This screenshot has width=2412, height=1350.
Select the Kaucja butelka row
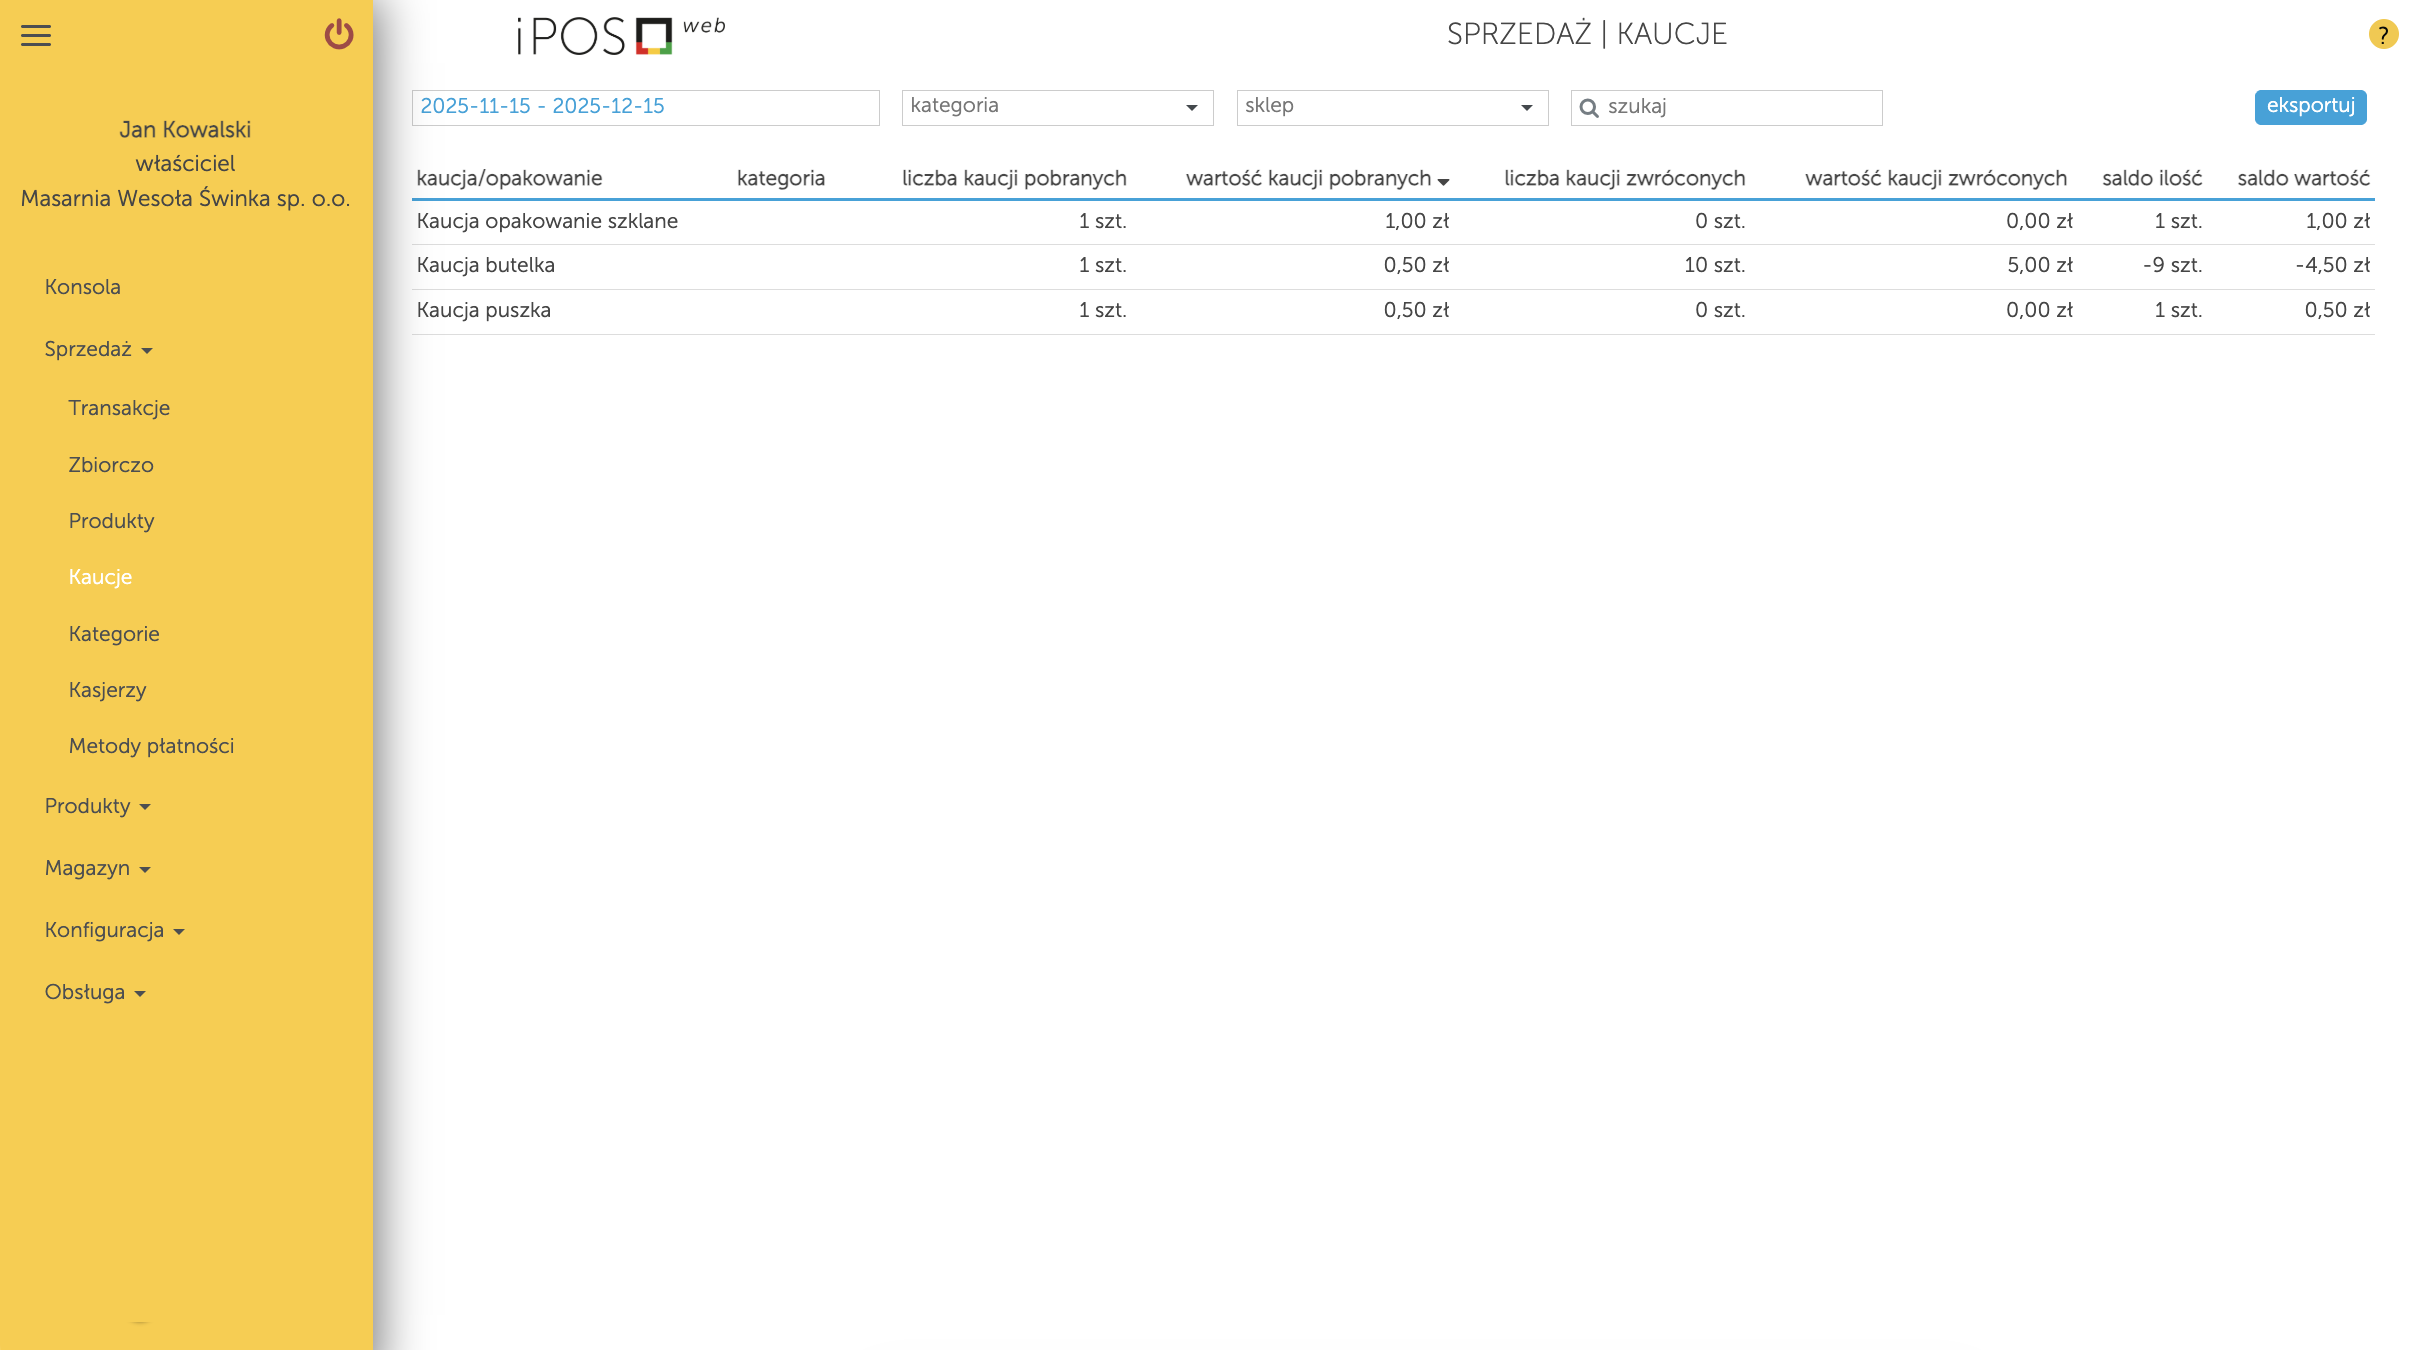click(x=486, y=266)
